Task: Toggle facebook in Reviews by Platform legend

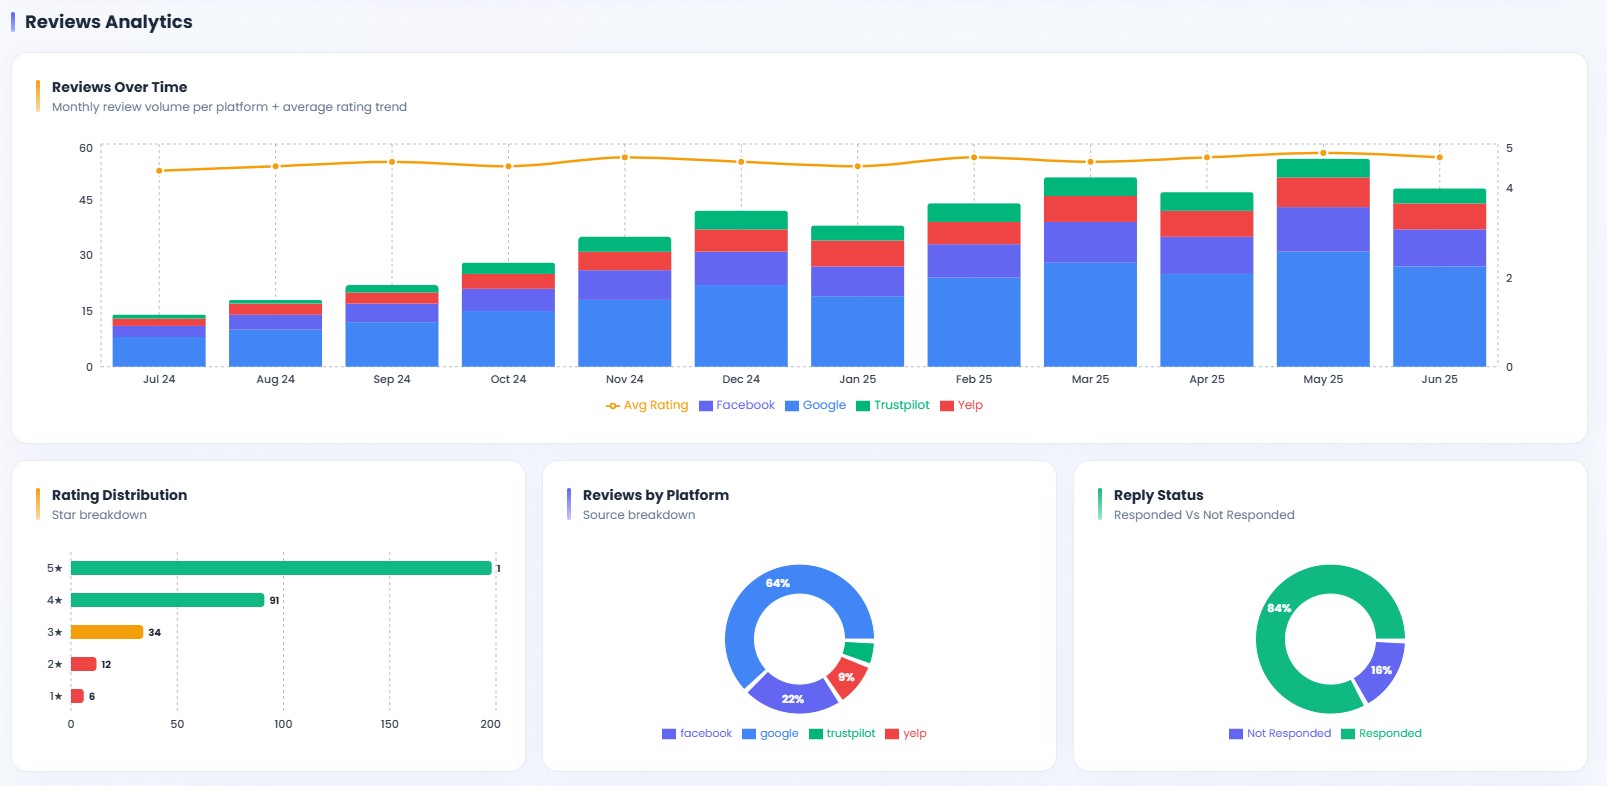Action: coord(697,733)
